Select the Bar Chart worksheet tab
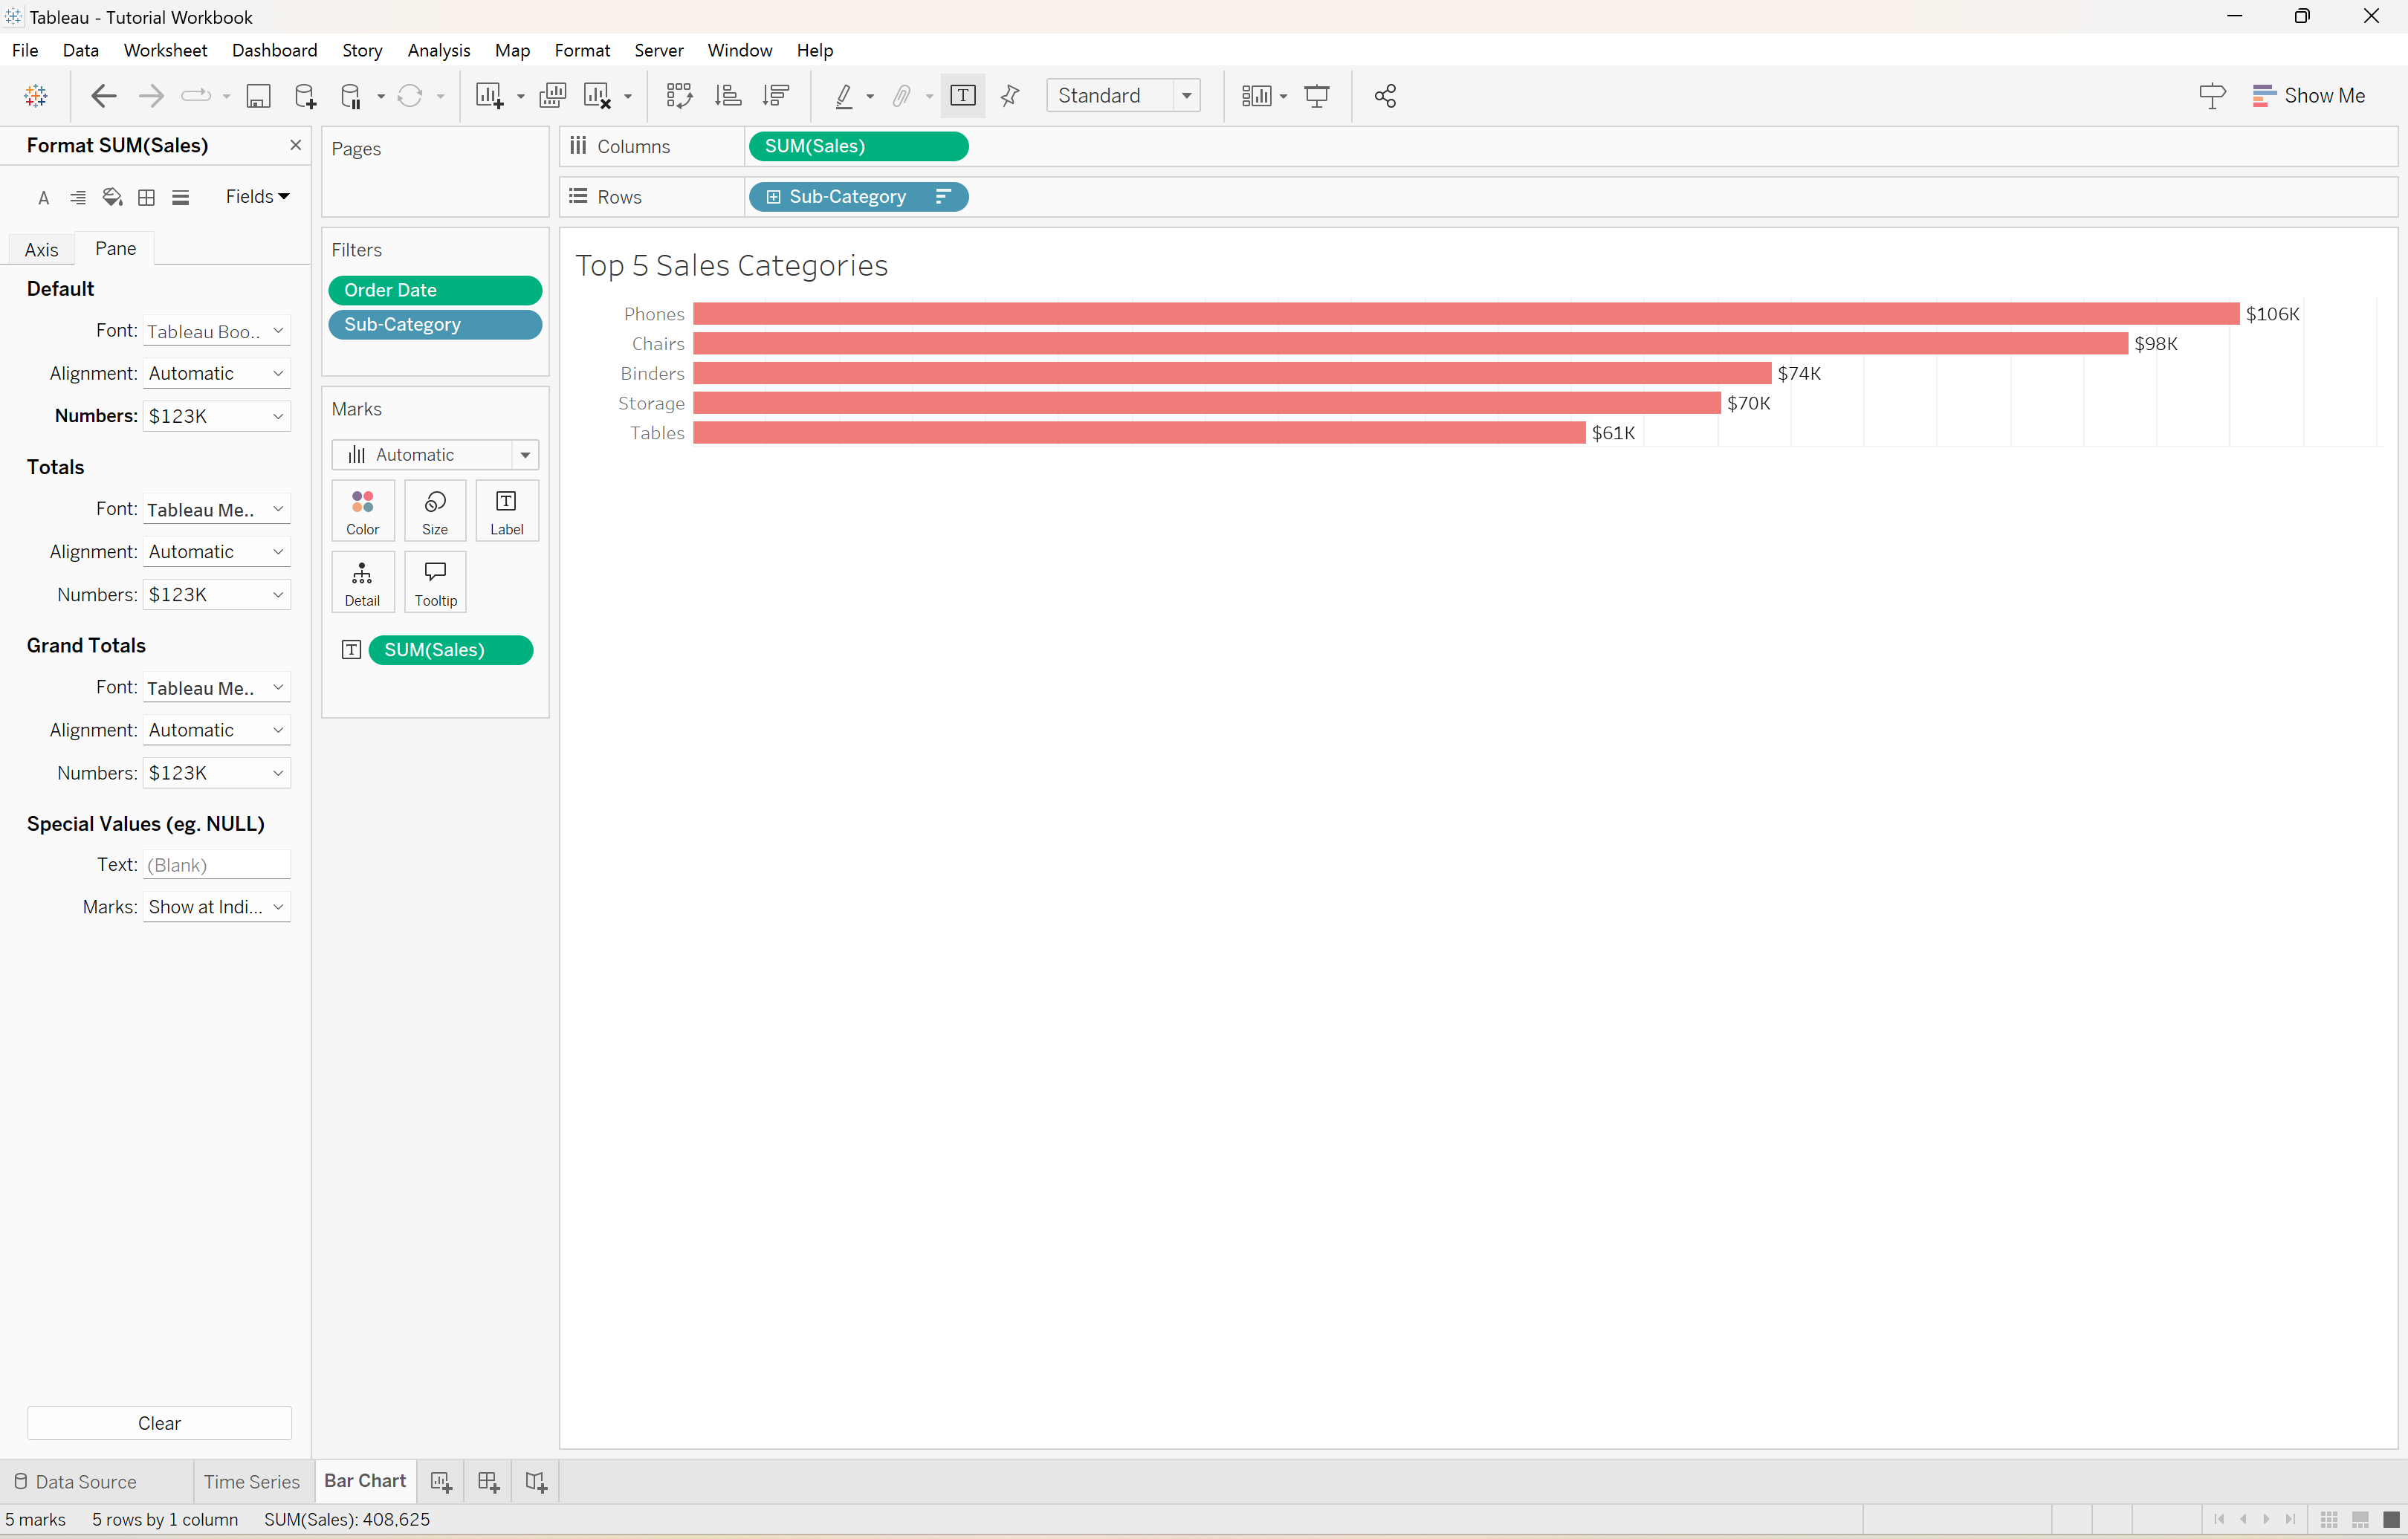 click(363, 1481)
